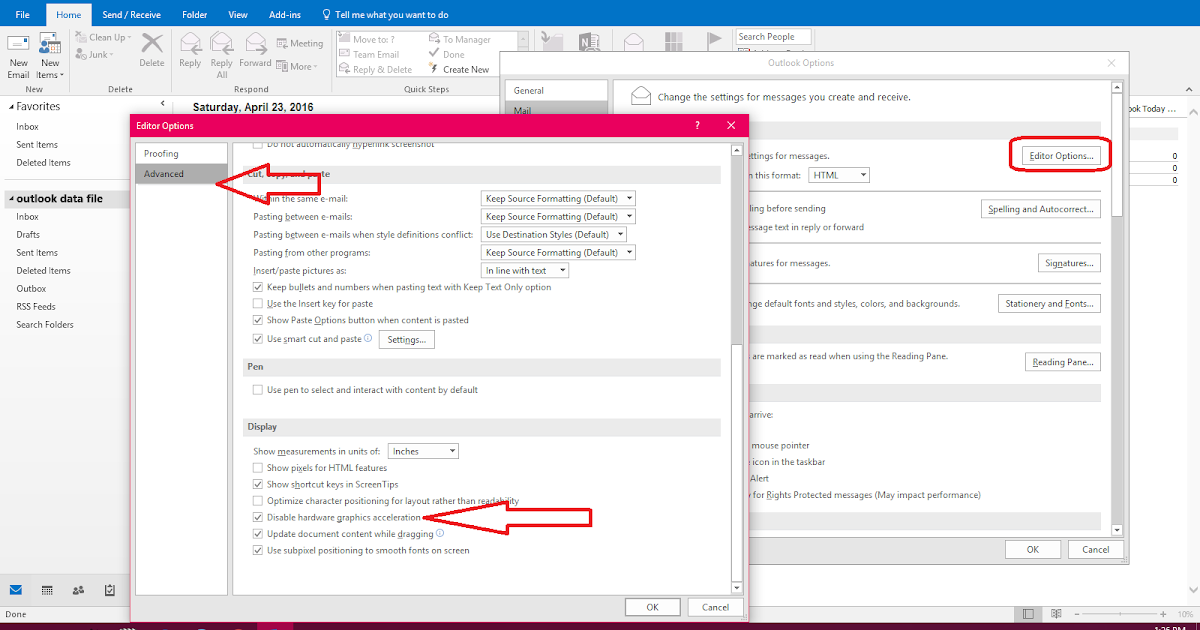The width and height of the screenshot is (1200, 630).
Task: Enable Use pen to select checkbox
Action: [x=259, y=390]
